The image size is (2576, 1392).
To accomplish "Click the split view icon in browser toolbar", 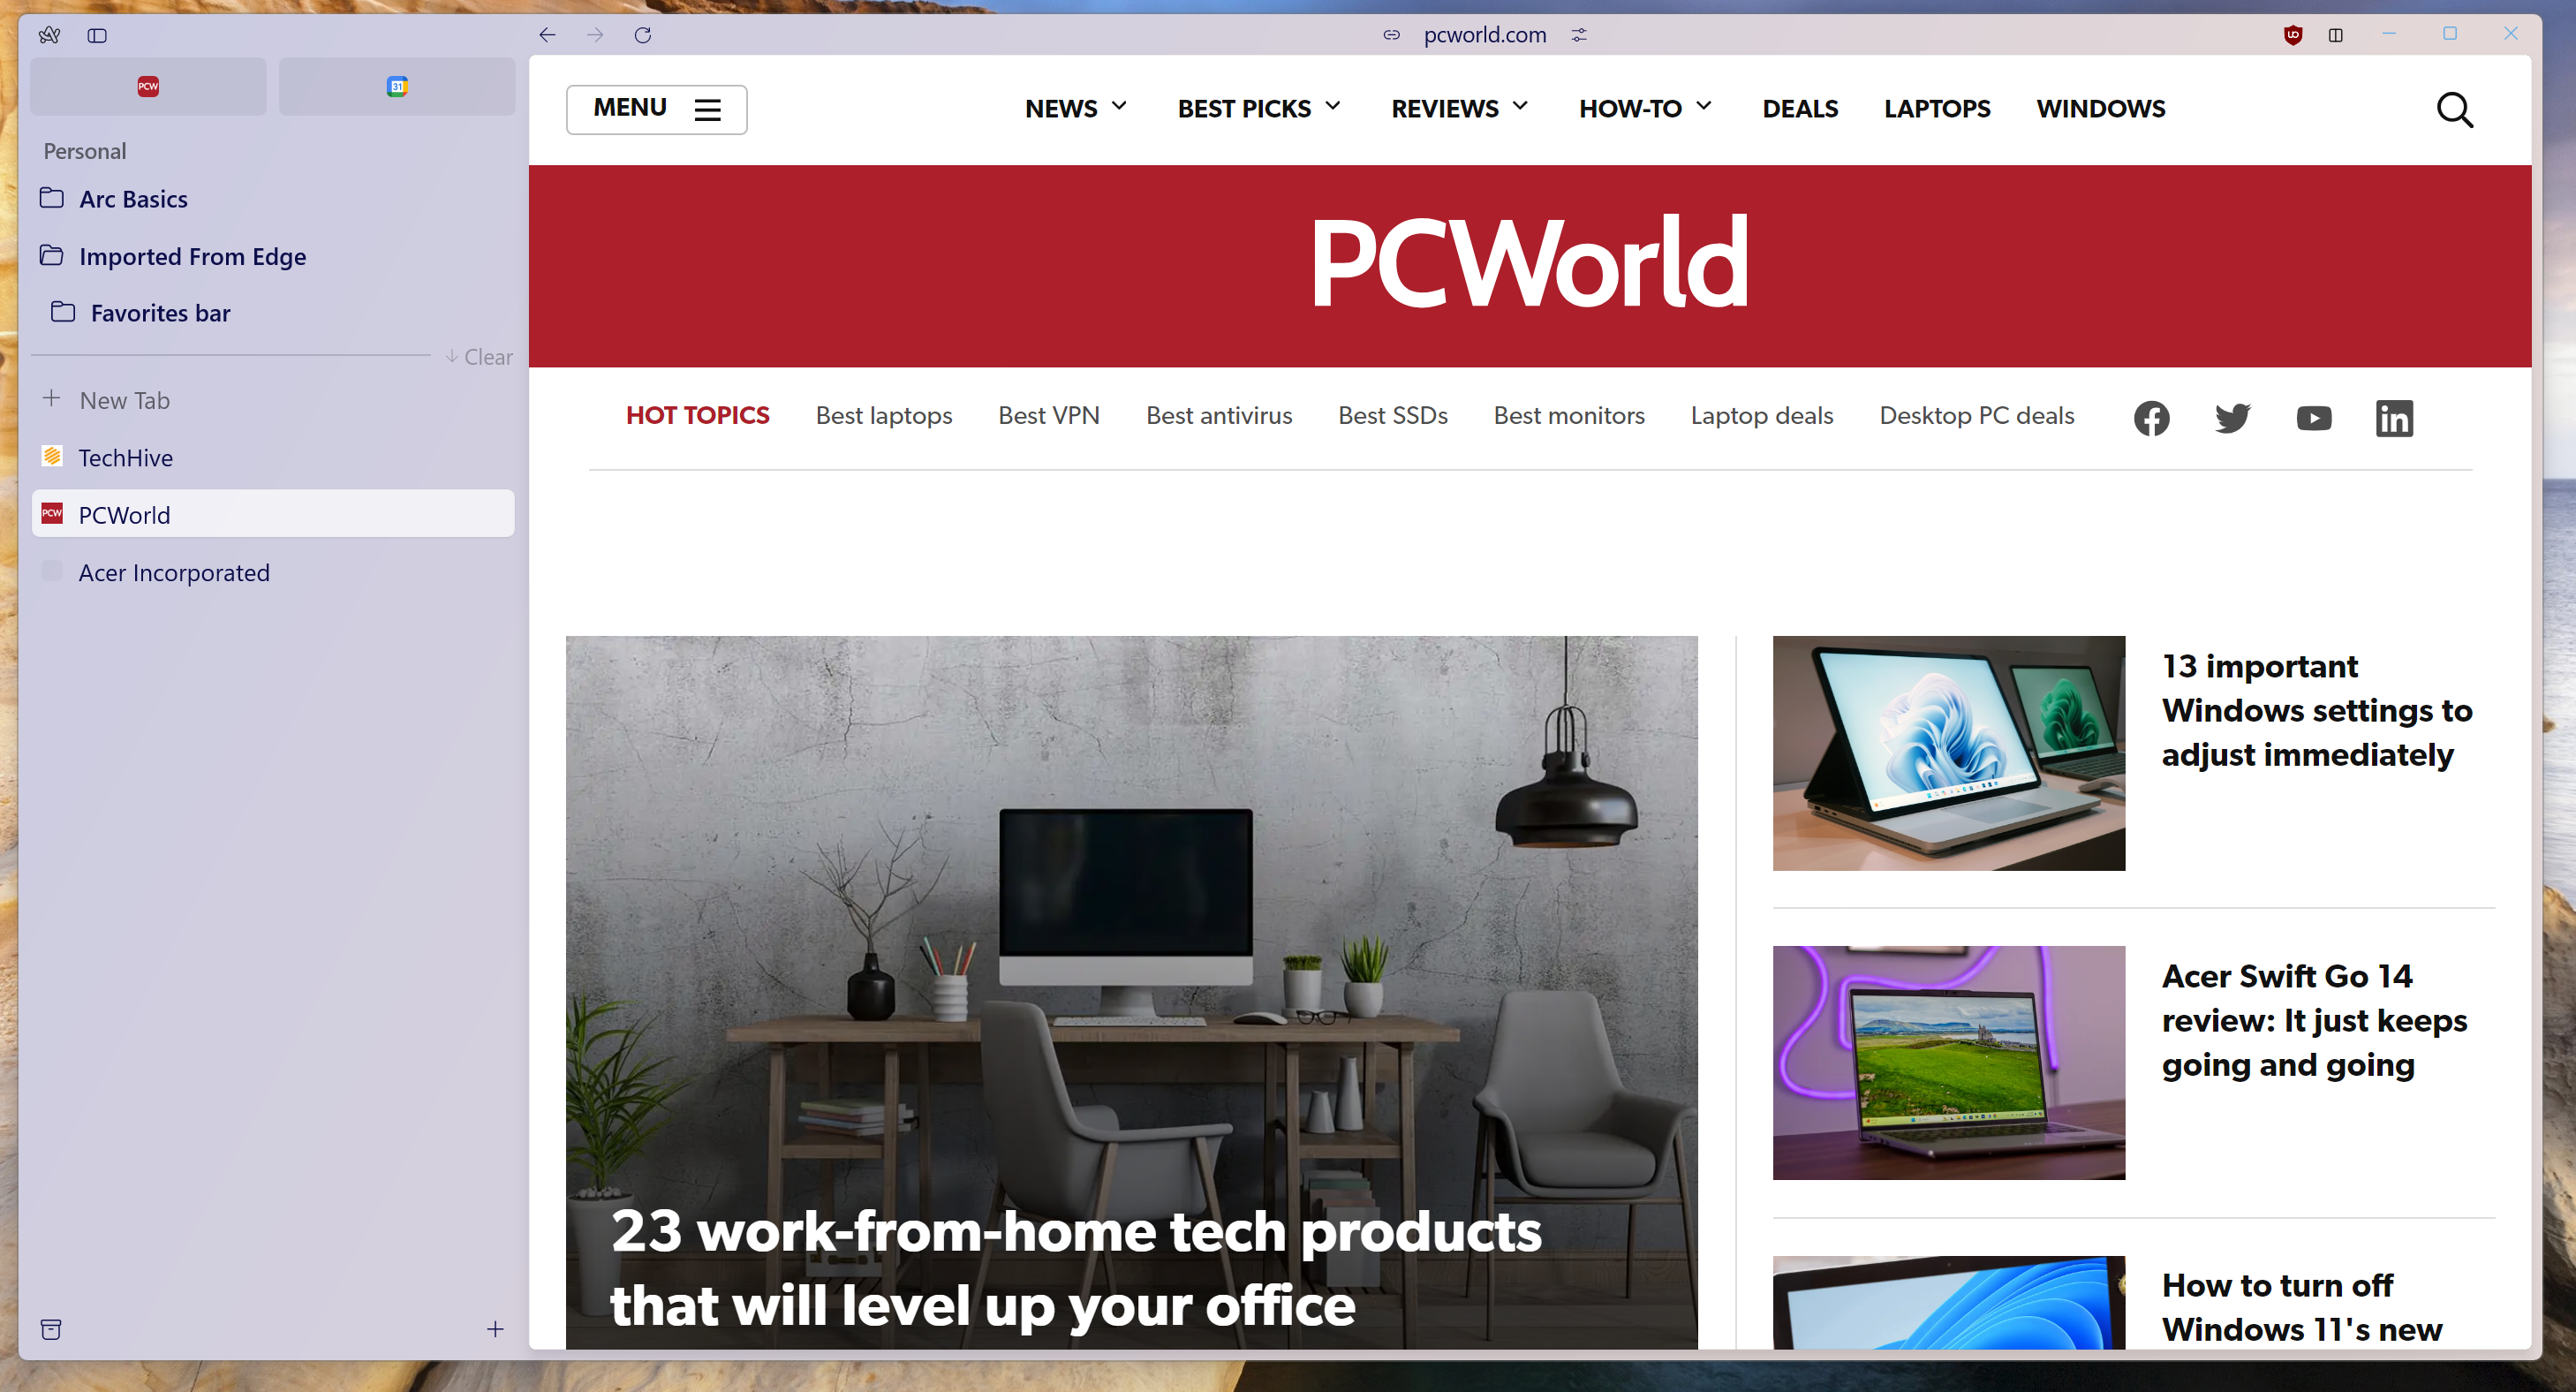I will (x=2334, y=34).
